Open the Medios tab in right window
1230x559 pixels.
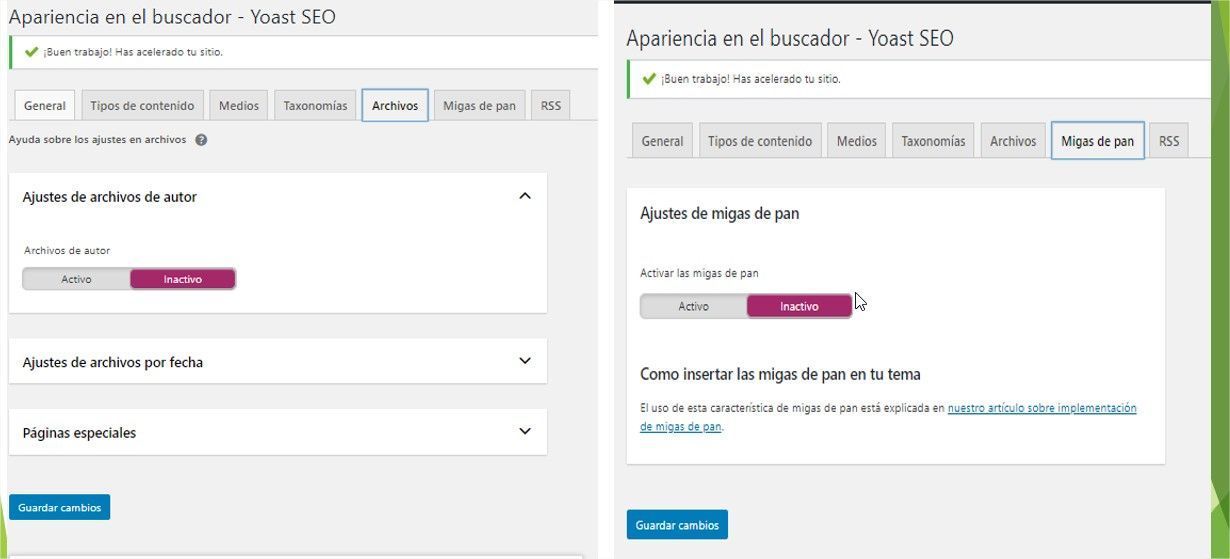[x=857, y=141]
